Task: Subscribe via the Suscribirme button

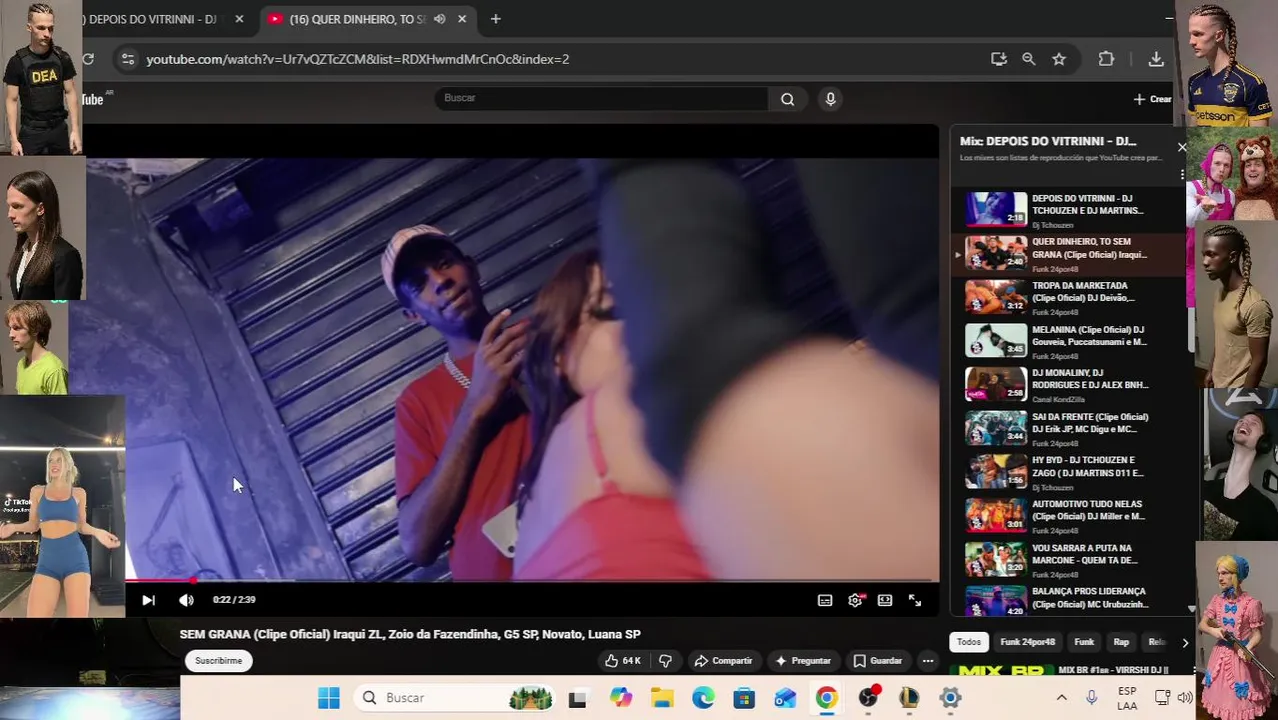Action: click(x=219, y=661)
